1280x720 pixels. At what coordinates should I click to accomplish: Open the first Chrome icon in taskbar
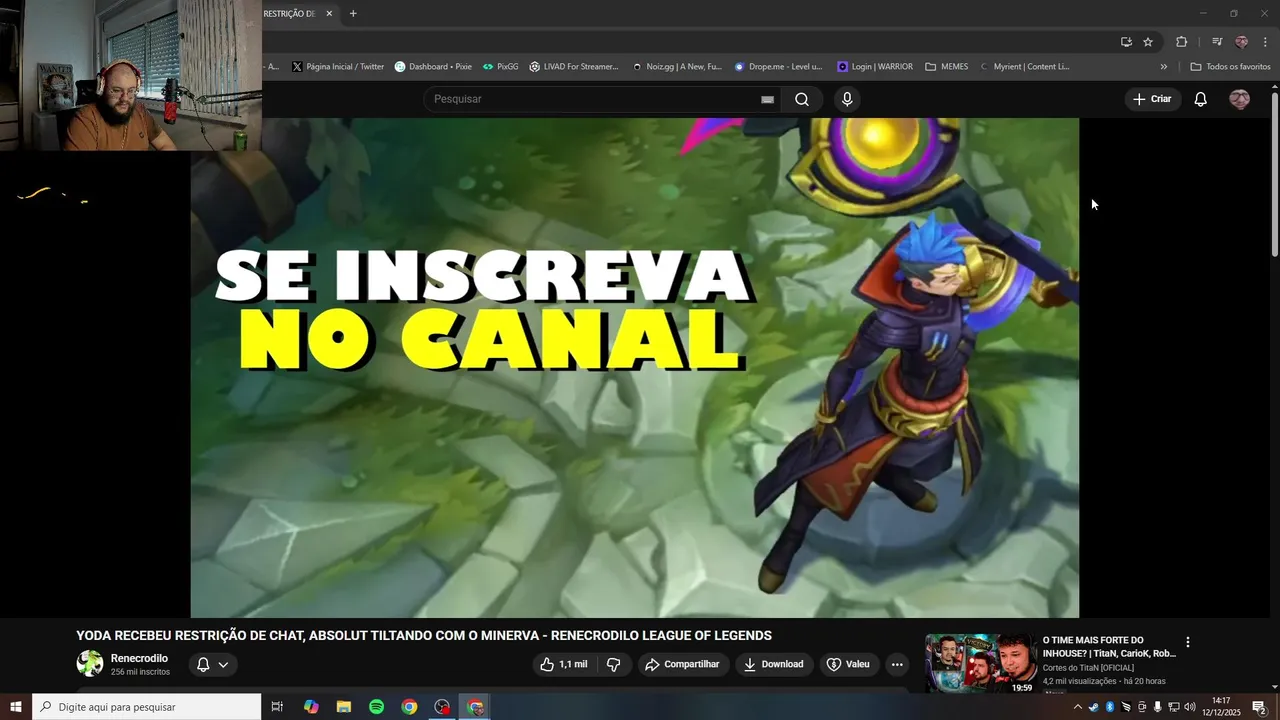click(x=409, y=707)
